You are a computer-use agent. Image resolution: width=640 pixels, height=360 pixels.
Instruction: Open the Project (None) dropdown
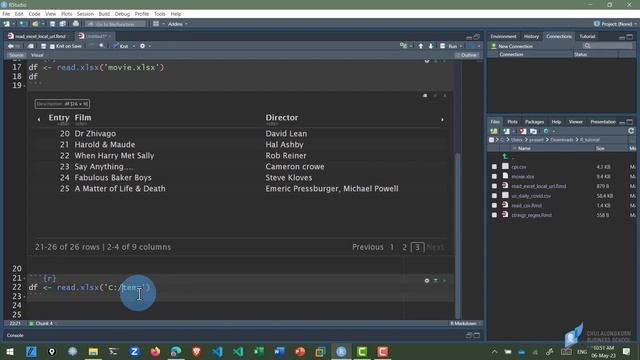click(616, 24)
